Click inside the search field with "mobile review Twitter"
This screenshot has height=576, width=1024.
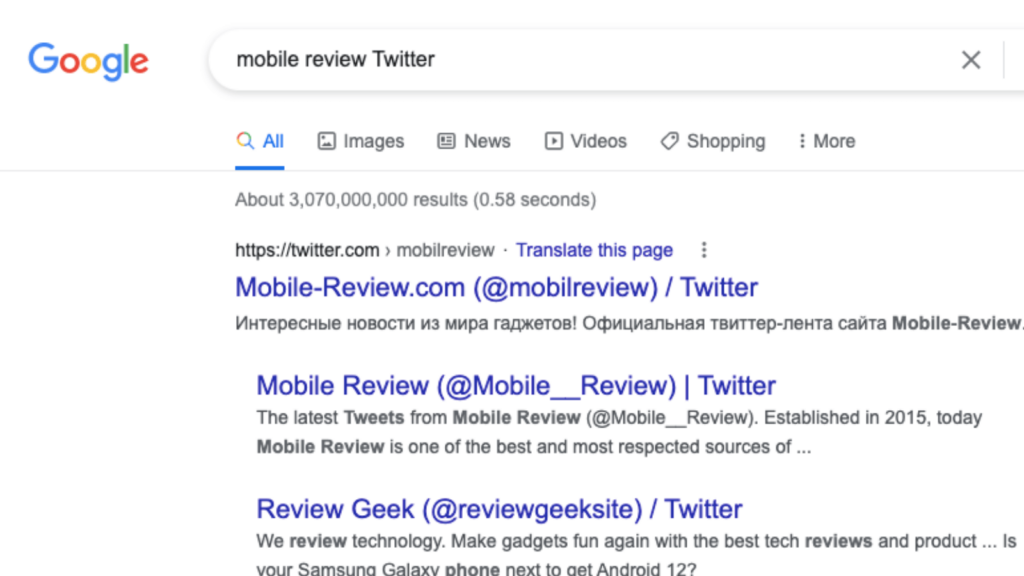pyautogui.click(x=588, y=59)
